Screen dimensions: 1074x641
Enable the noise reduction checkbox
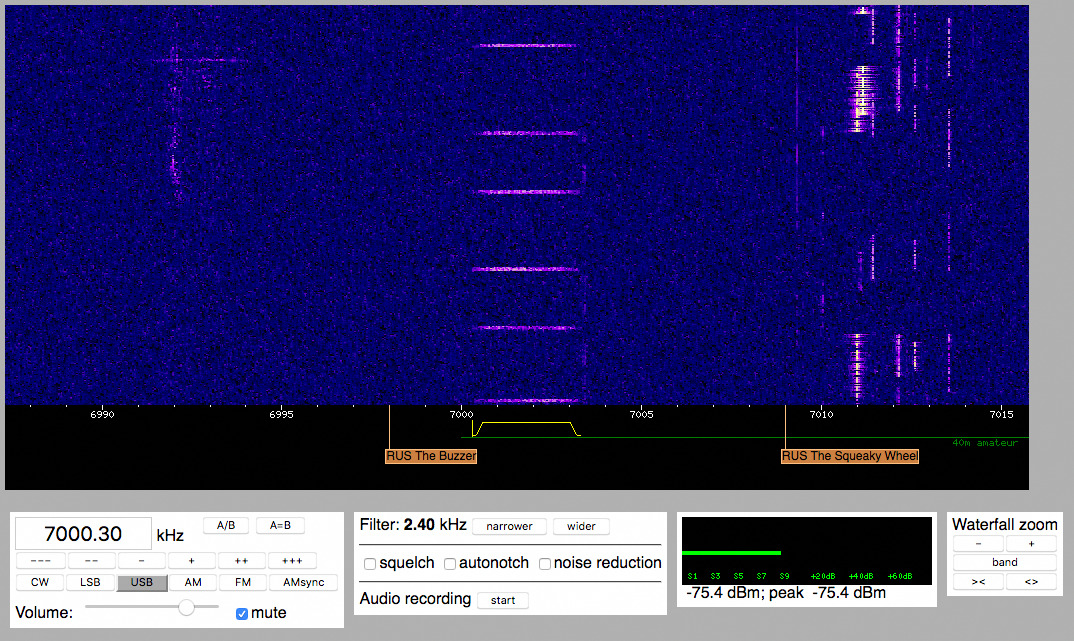click(x=545, y=564)
